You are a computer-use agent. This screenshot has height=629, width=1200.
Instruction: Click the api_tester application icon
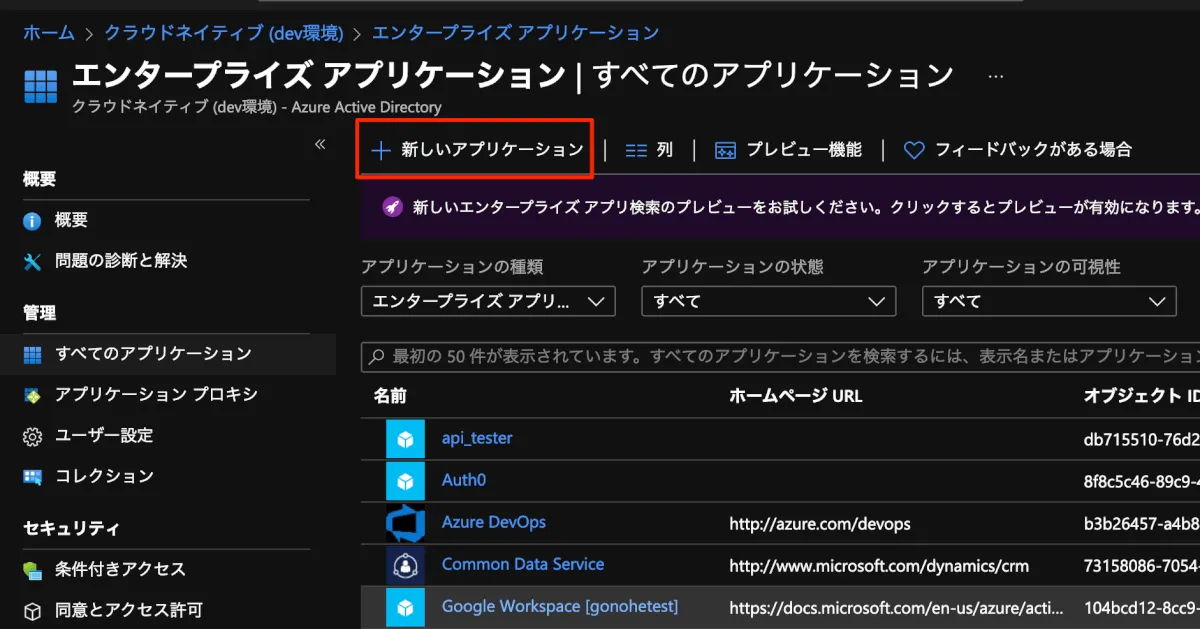pyautogui.click(x=406, y=439)
